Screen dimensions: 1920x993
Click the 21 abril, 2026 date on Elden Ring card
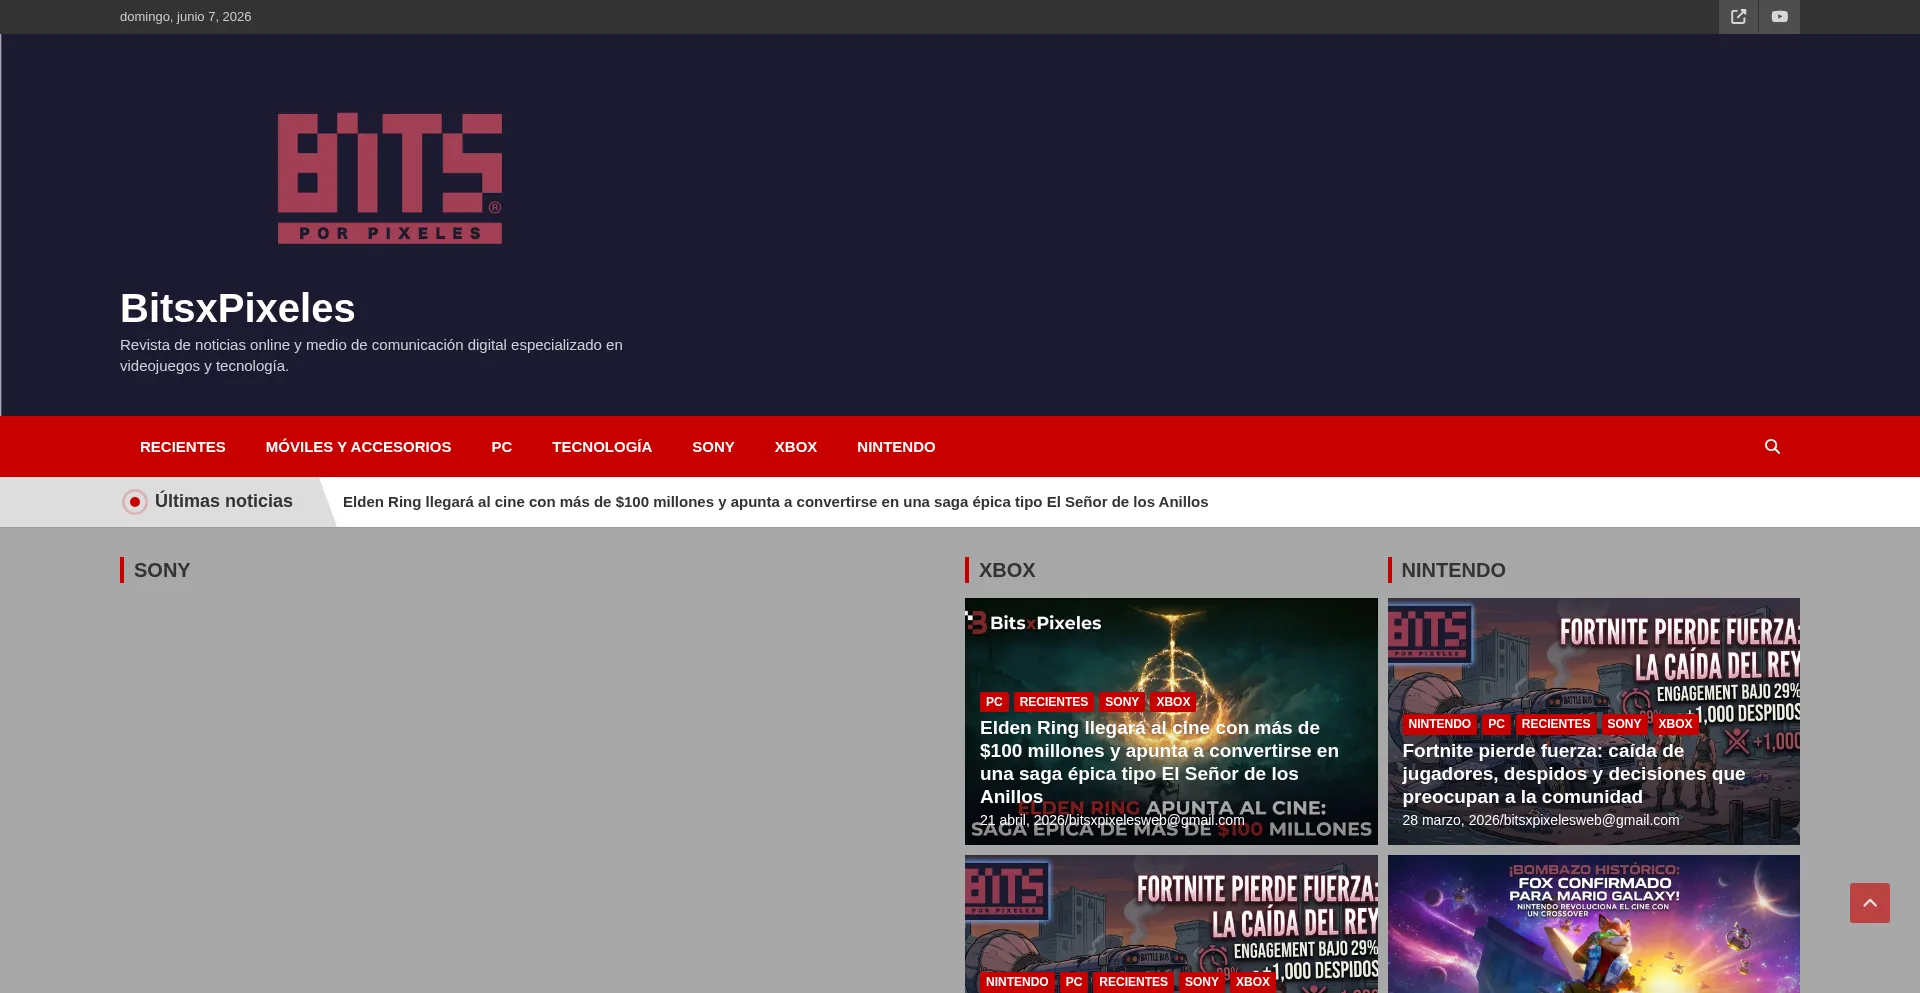click(x=1022, y=820)
